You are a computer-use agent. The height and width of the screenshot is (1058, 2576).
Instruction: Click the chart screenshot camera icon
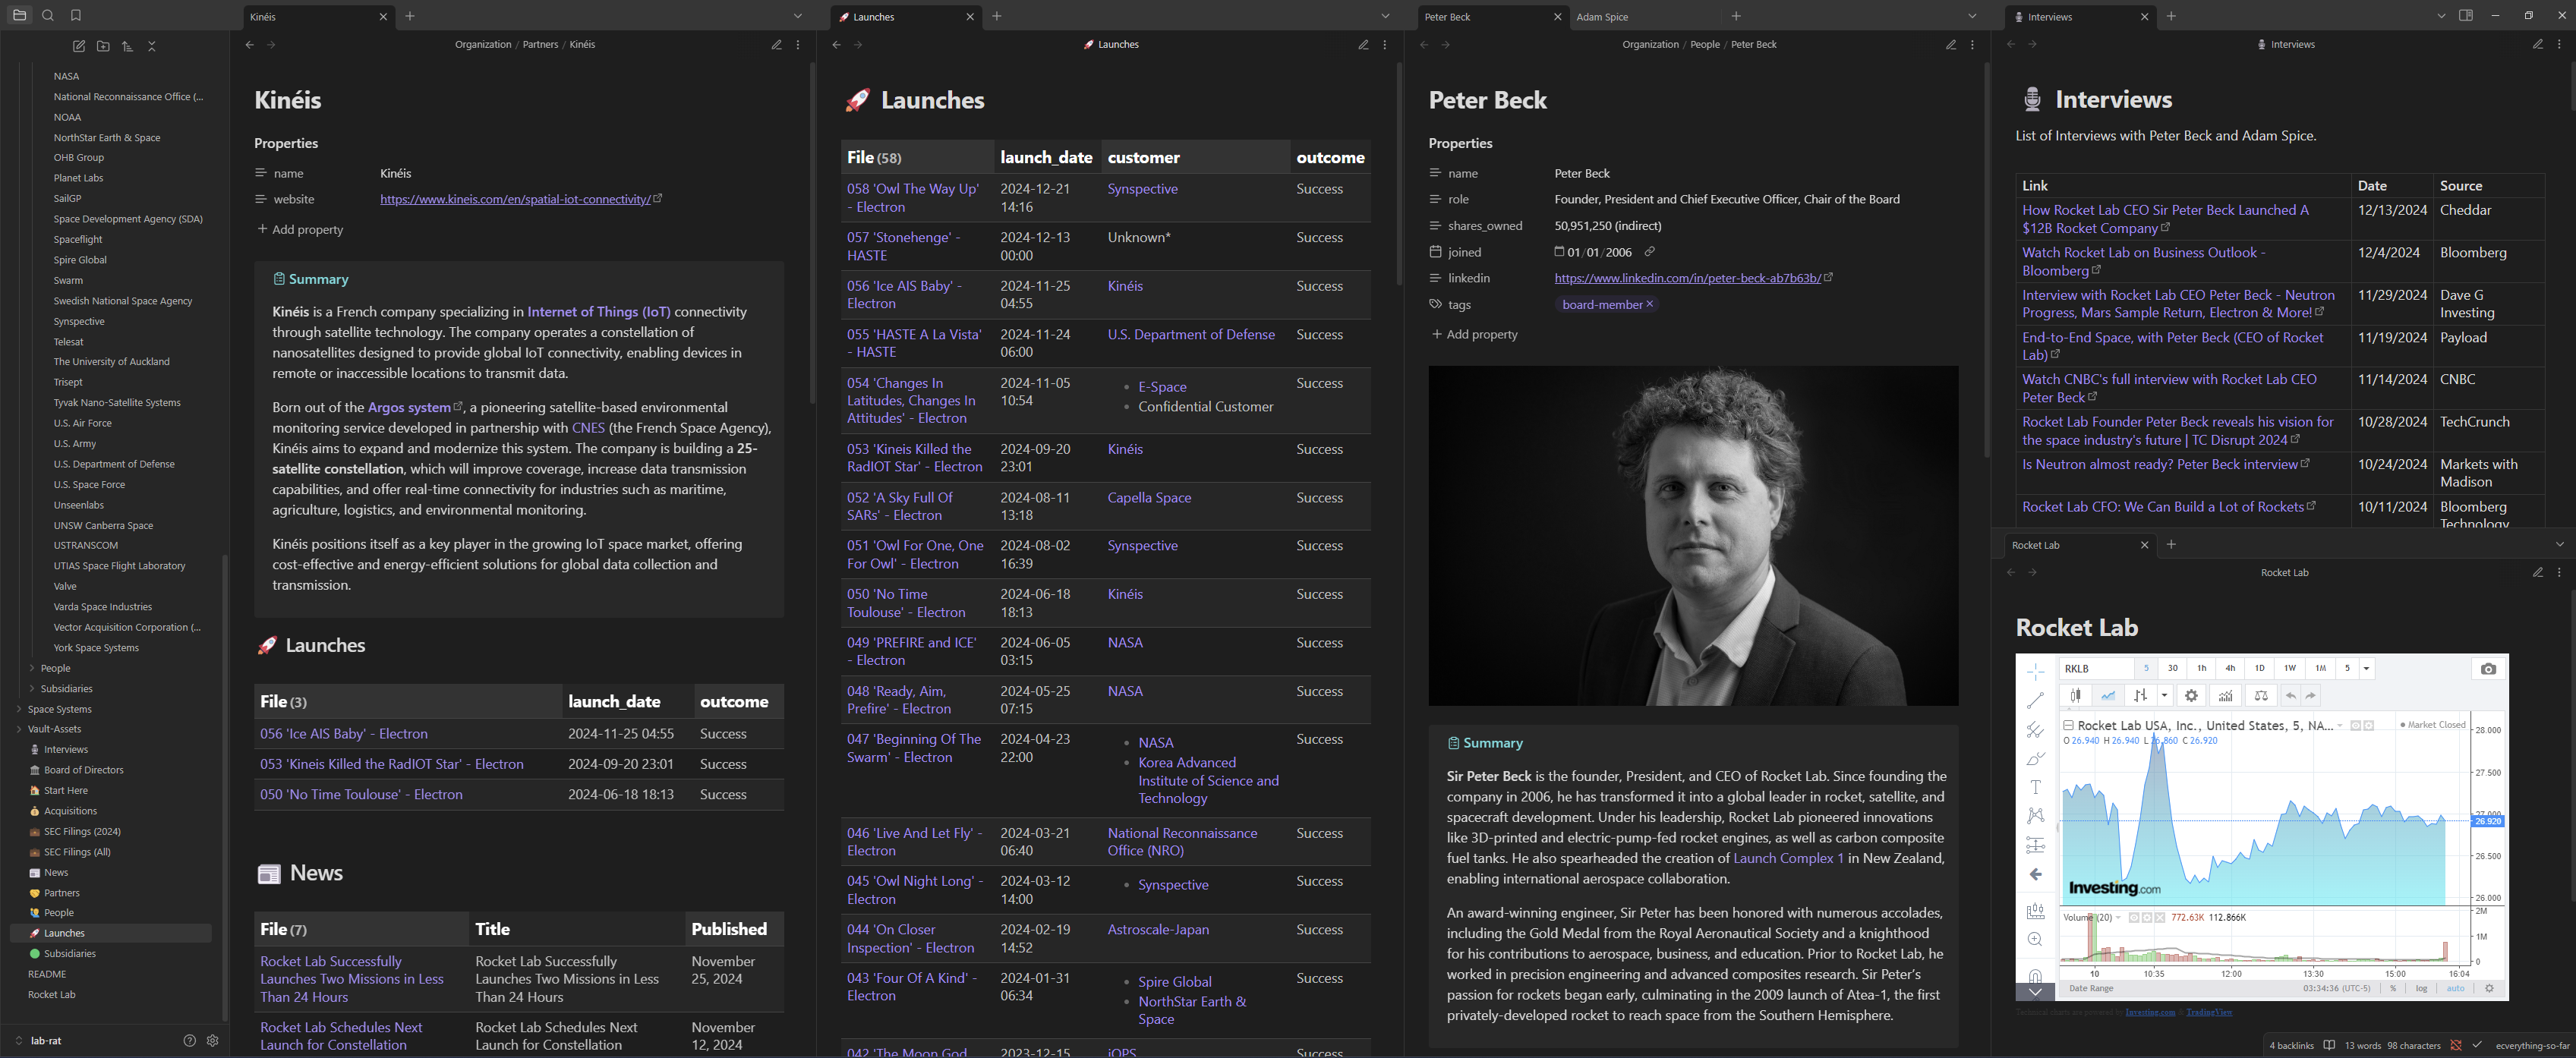2488,669
